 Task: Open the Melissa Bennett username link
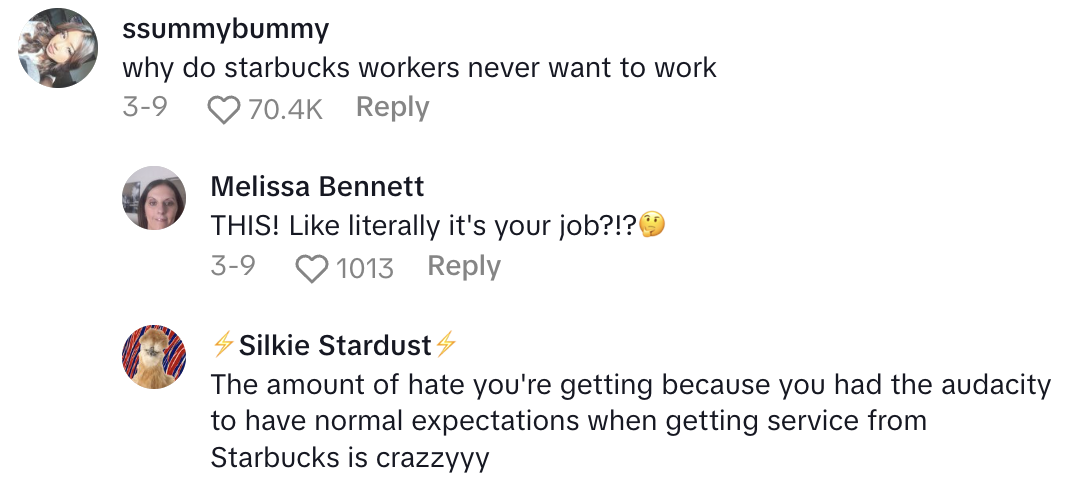tap(317, 187)
